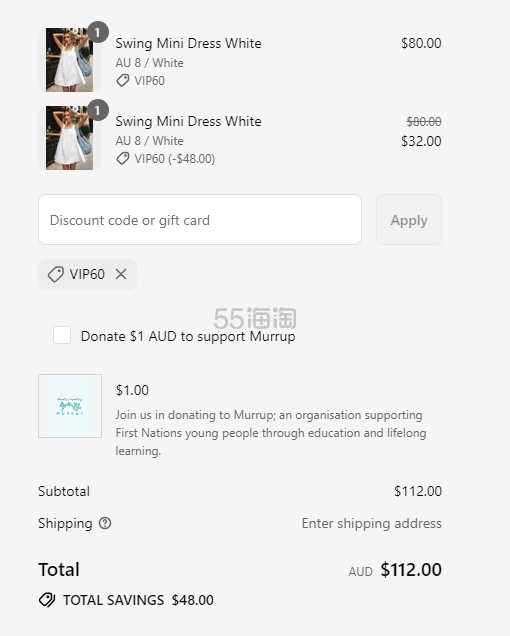Open the first Swing Mini Dress thumbnail

(x=69, y=60)
